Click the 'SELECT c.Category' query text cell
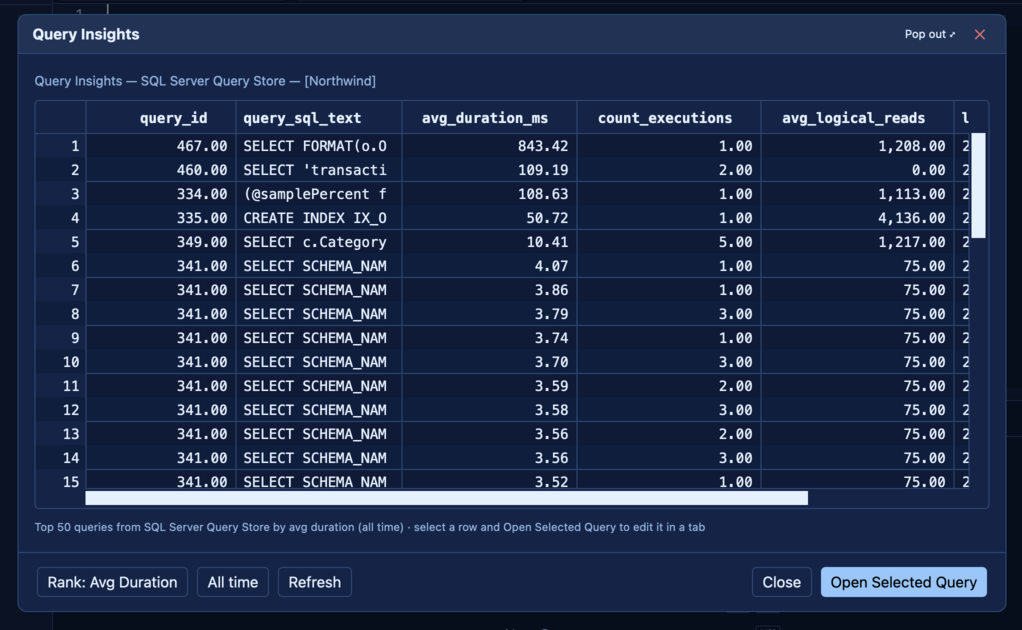 click(x=319, y=242)
